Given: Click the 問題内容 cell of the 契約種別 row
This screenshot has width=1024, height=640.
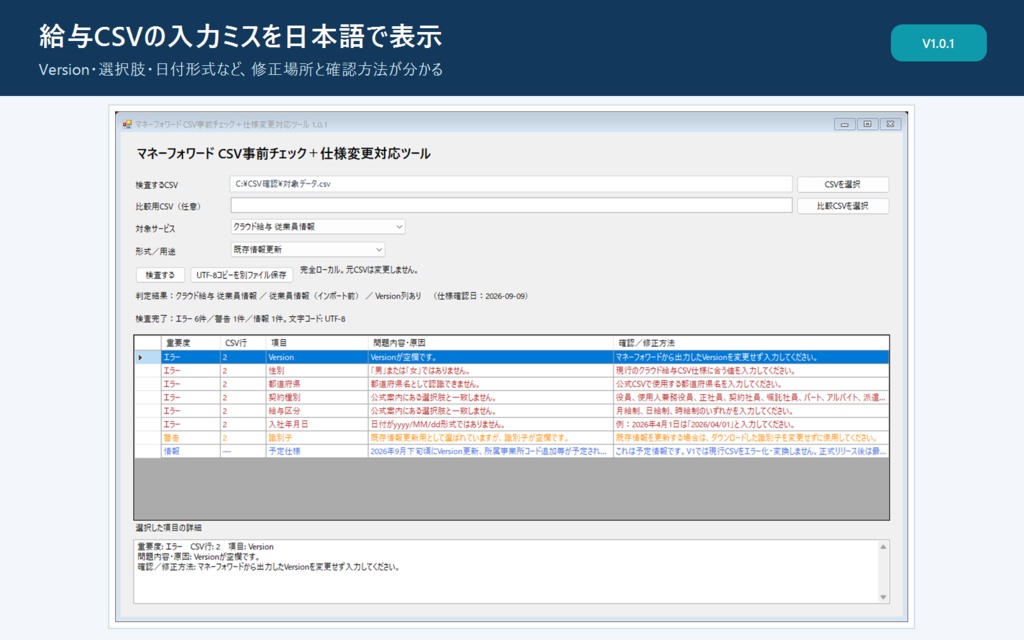Looking at the screenshot, I should (490, 397).
